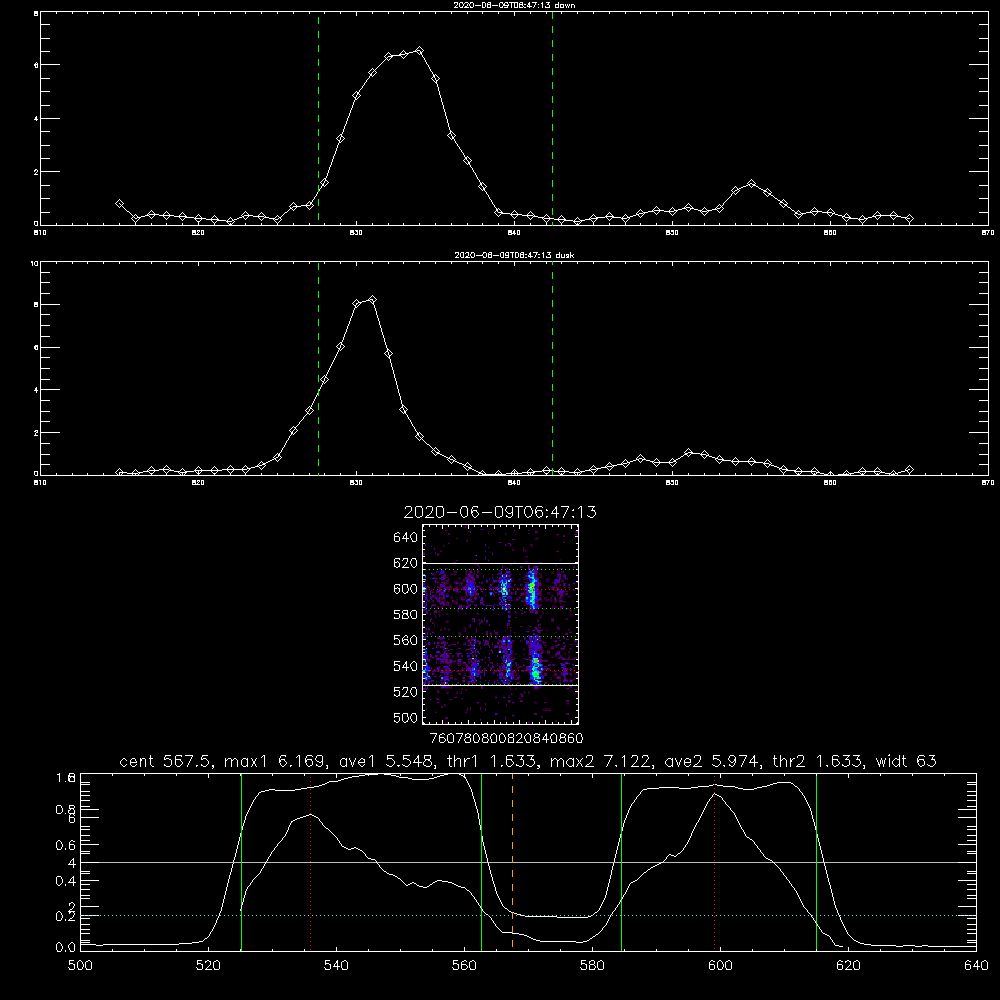Click the spectrogram y-axis label 640
1000x1000 pixels.
(406, 538)
